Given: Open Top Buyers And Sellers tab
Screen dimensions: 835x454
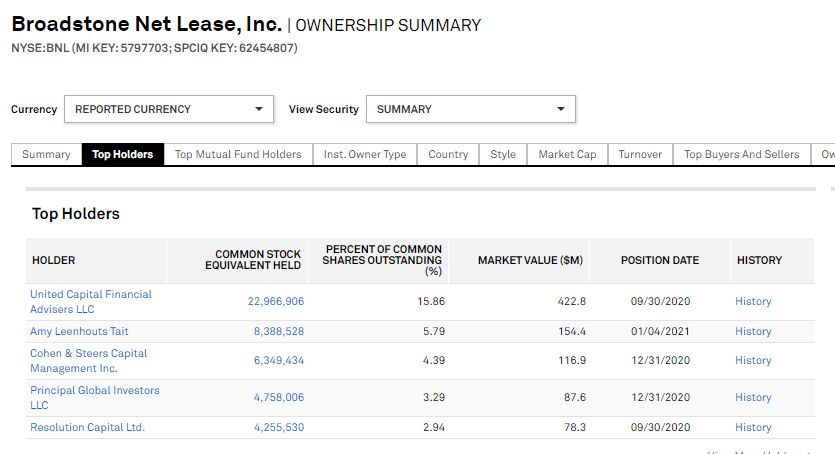Looking at the screenshot, I should click(x=741, y=154).
